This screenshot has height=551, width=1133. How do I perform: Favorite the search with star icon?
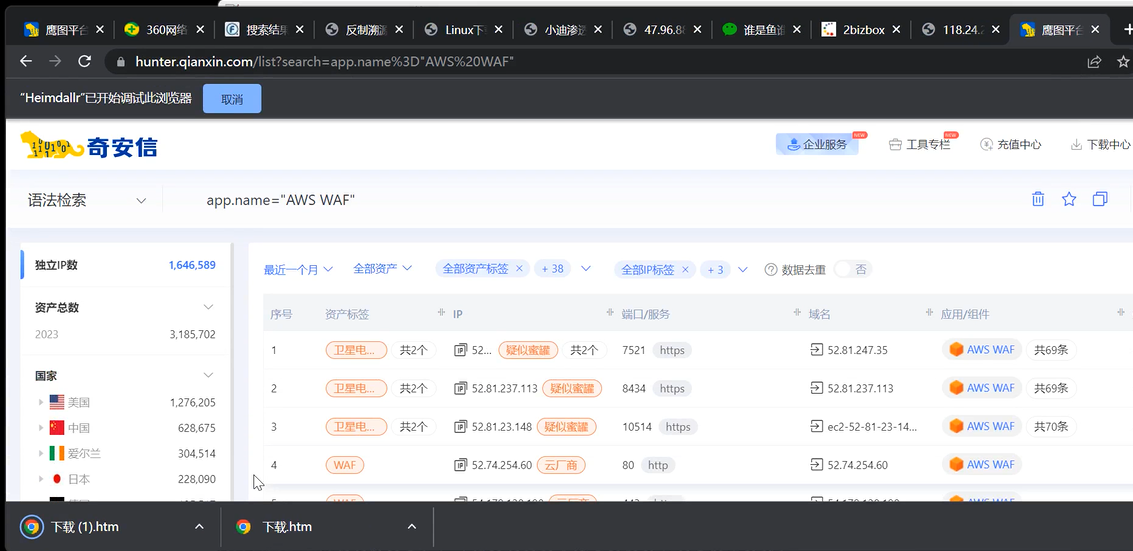pos(1069,199)
